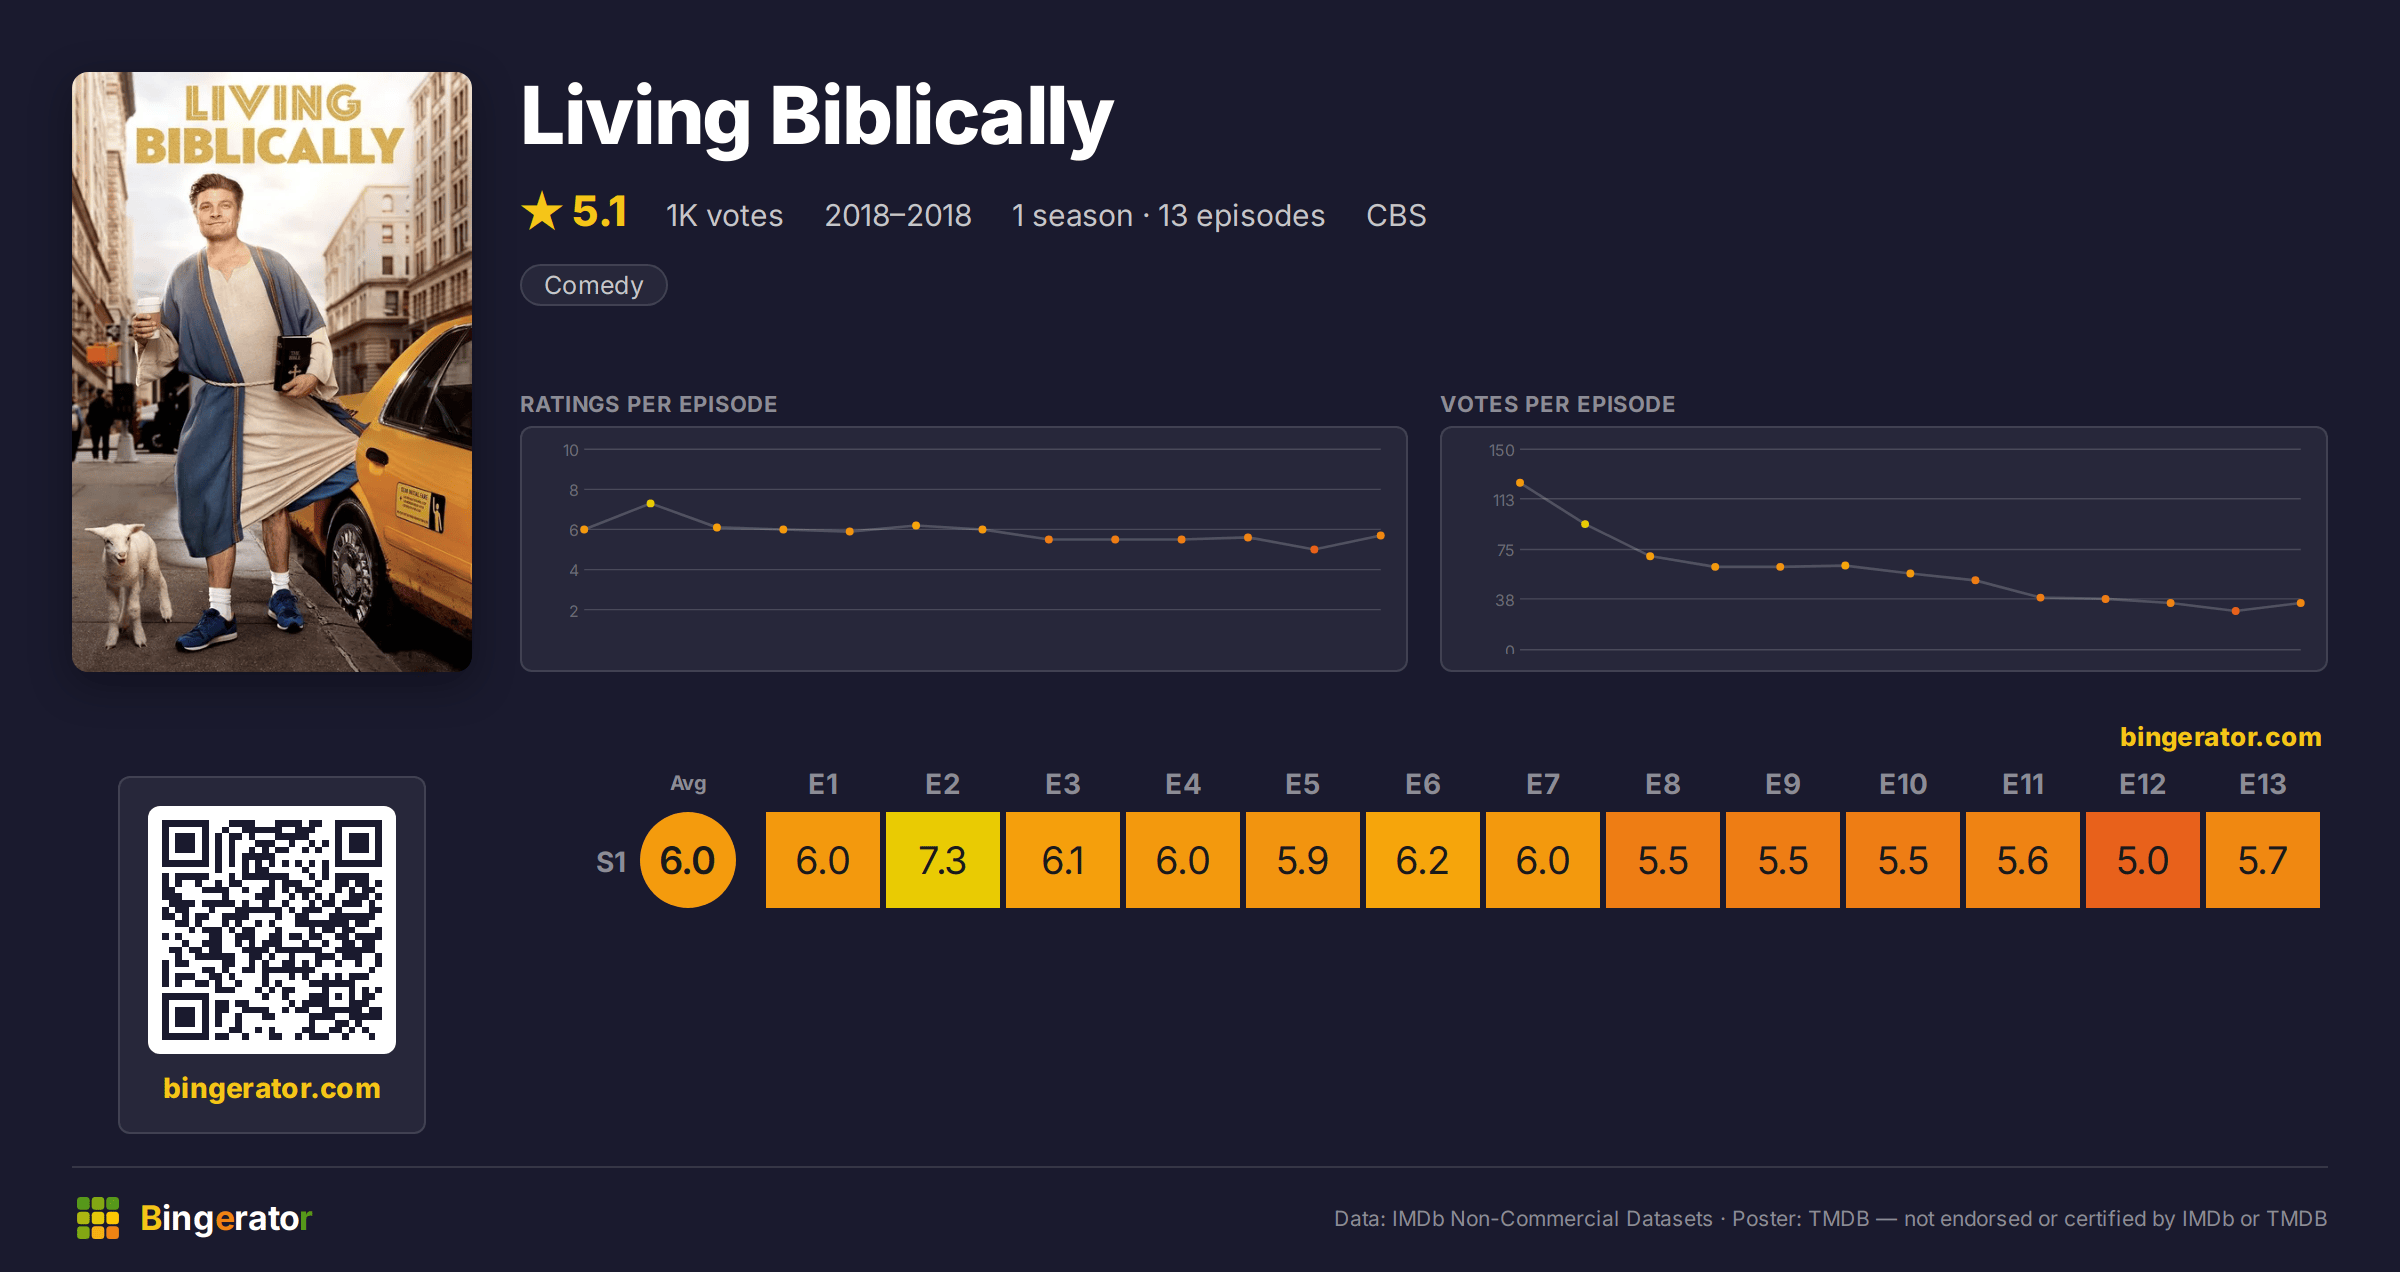Select episode E13 rating tile 5.7
This screenshot has height=1272, width=2400.
[x=2263, y=860]
